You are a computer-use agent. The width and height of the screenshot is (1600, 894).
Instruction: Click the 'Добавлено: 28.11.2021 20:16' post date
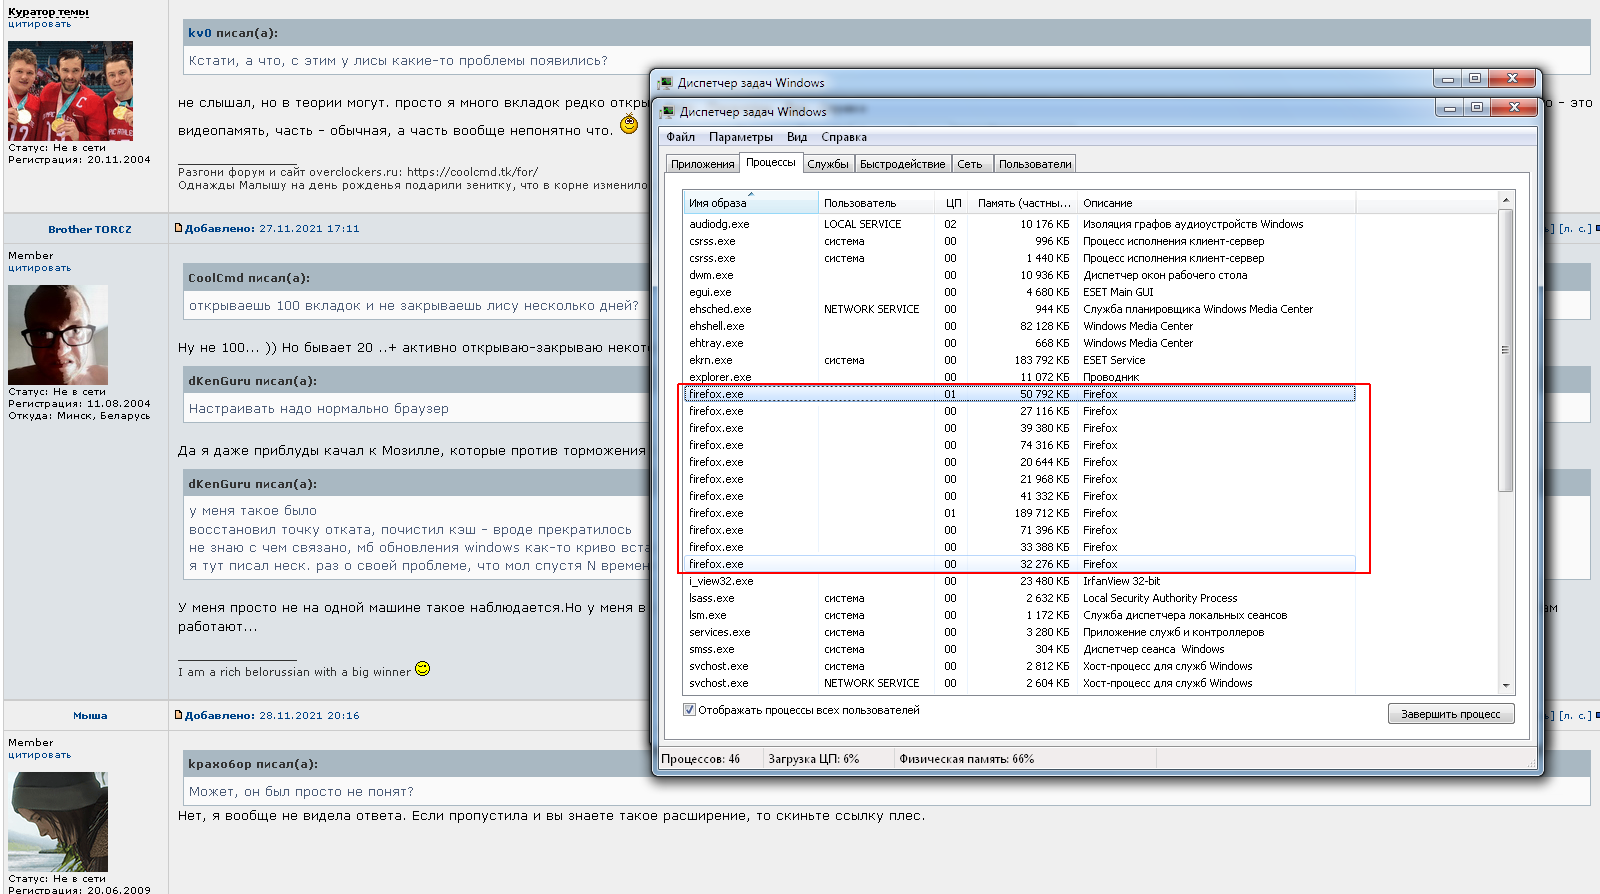pyautogui.click(x=271, y=715)
